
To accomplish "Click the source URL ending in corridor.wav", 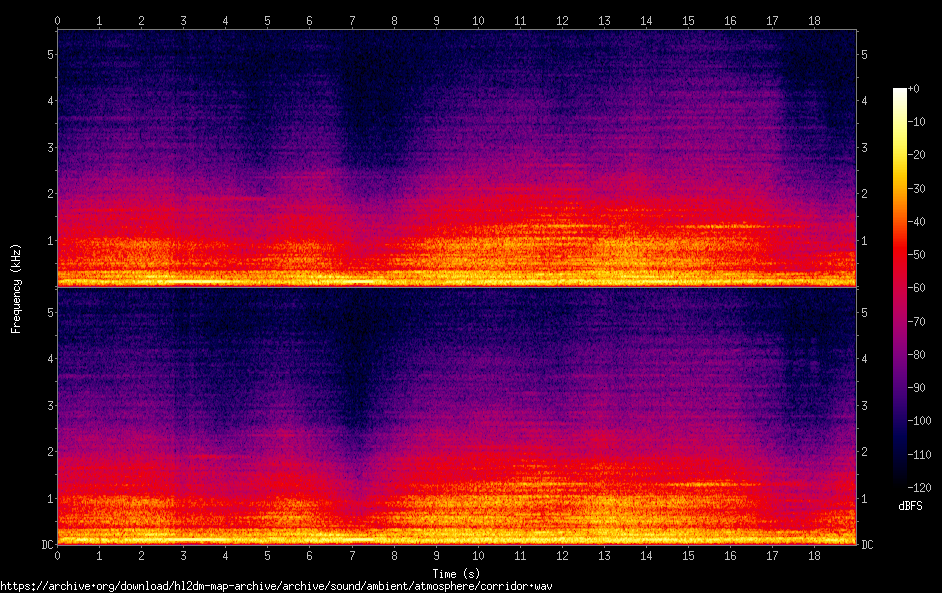I will 276,585.
